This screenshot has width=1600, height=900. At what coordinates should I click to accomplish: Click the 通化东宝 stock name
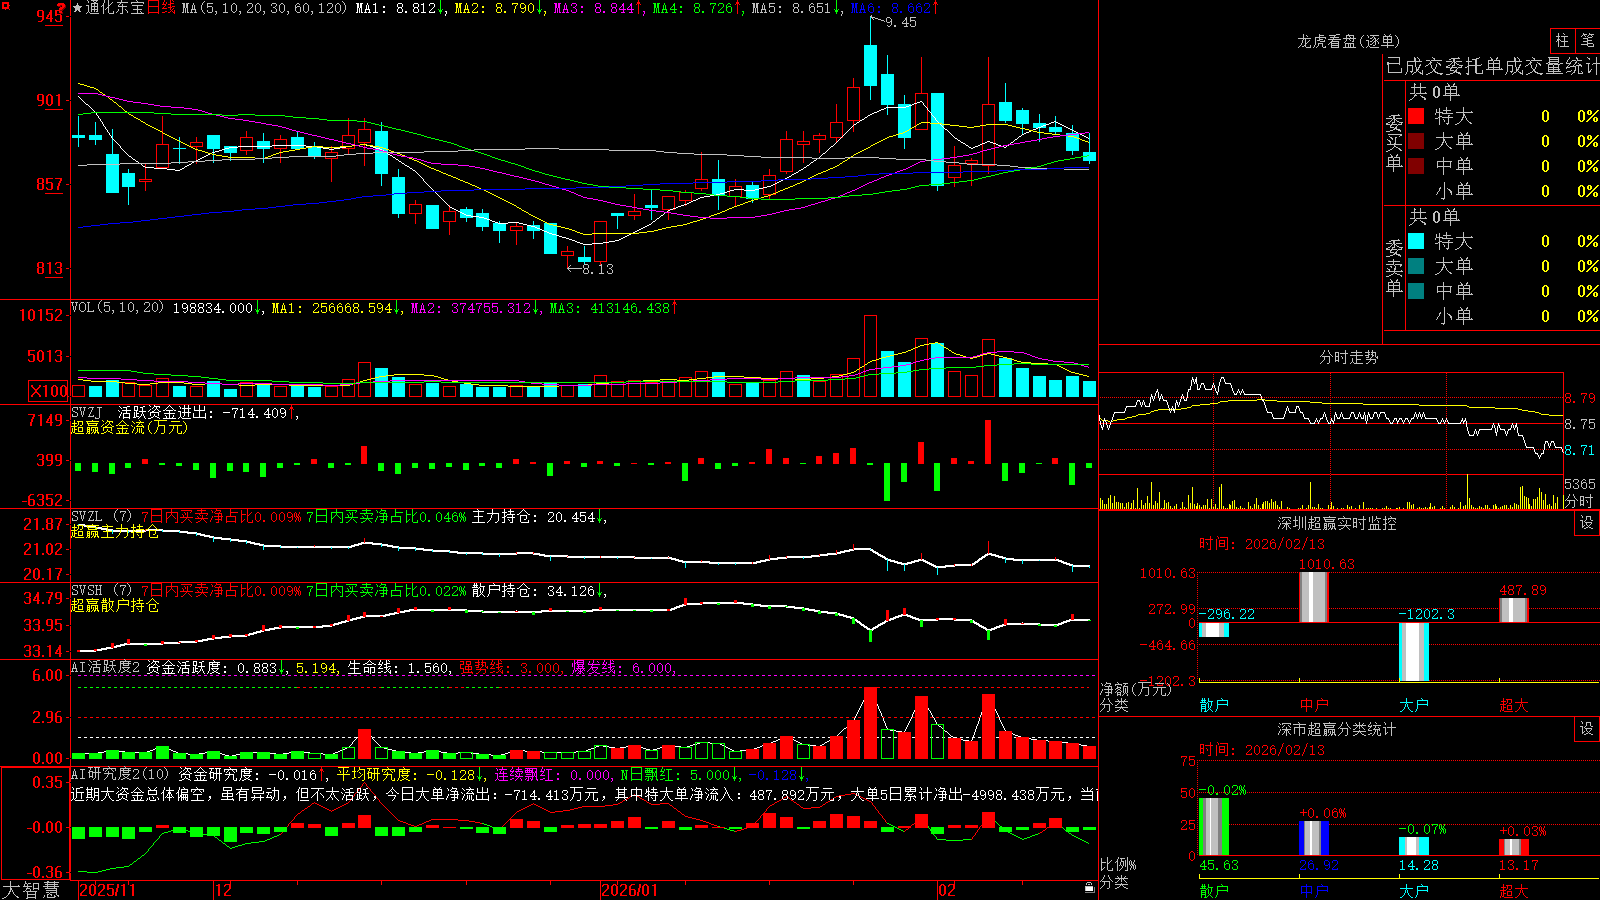click(x=115, y=8)
